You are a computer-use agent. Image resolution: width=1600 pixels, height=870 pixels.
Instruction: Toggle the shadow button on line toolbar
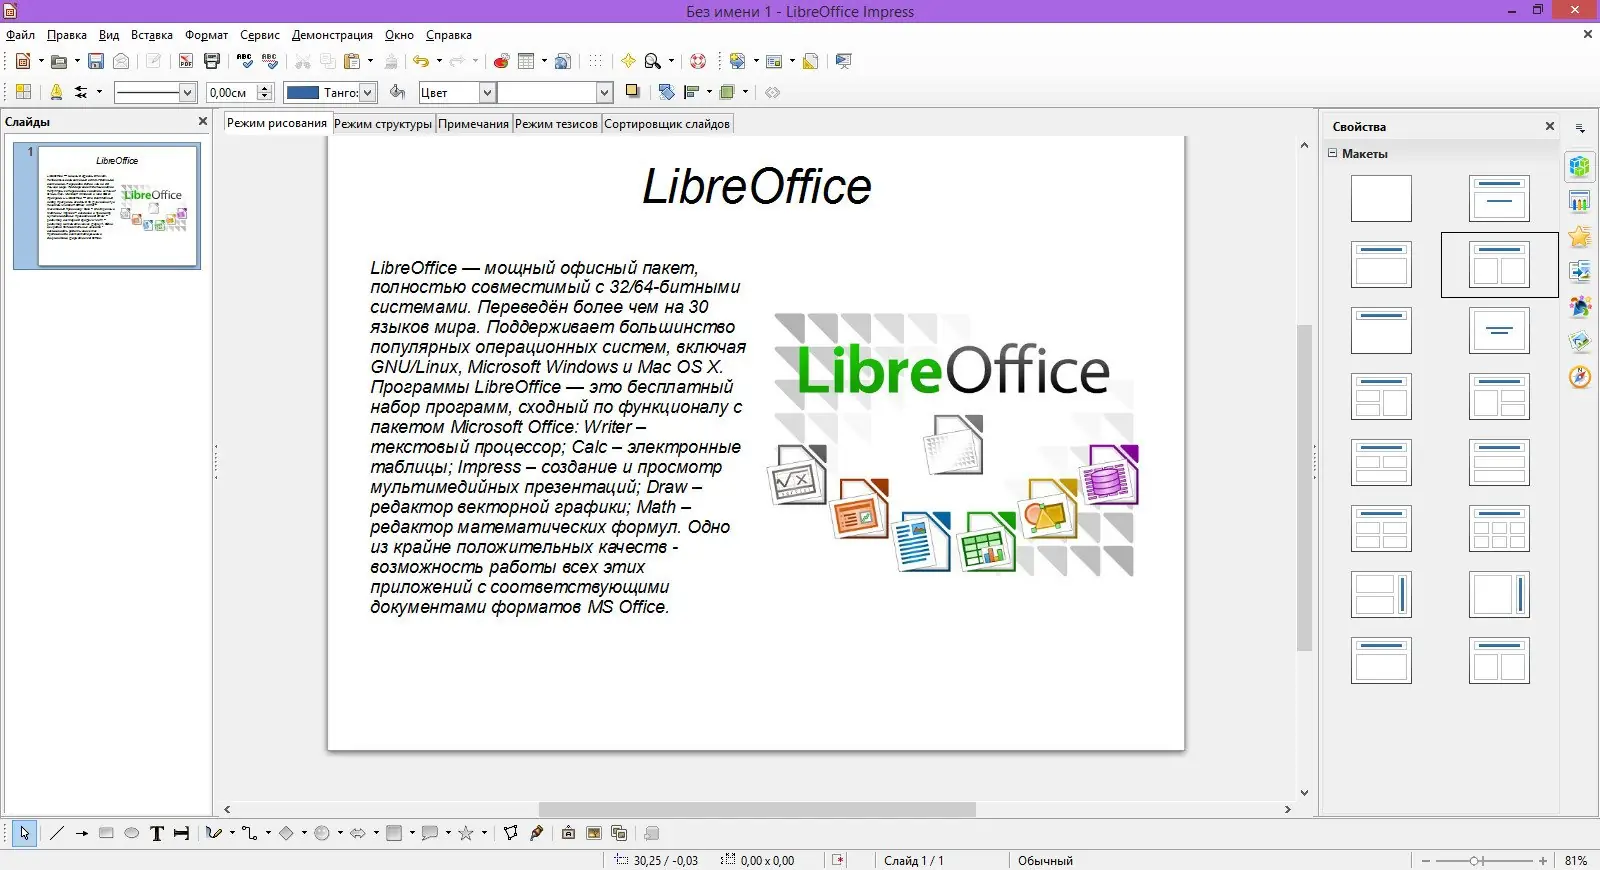click(x=632, y=92)
